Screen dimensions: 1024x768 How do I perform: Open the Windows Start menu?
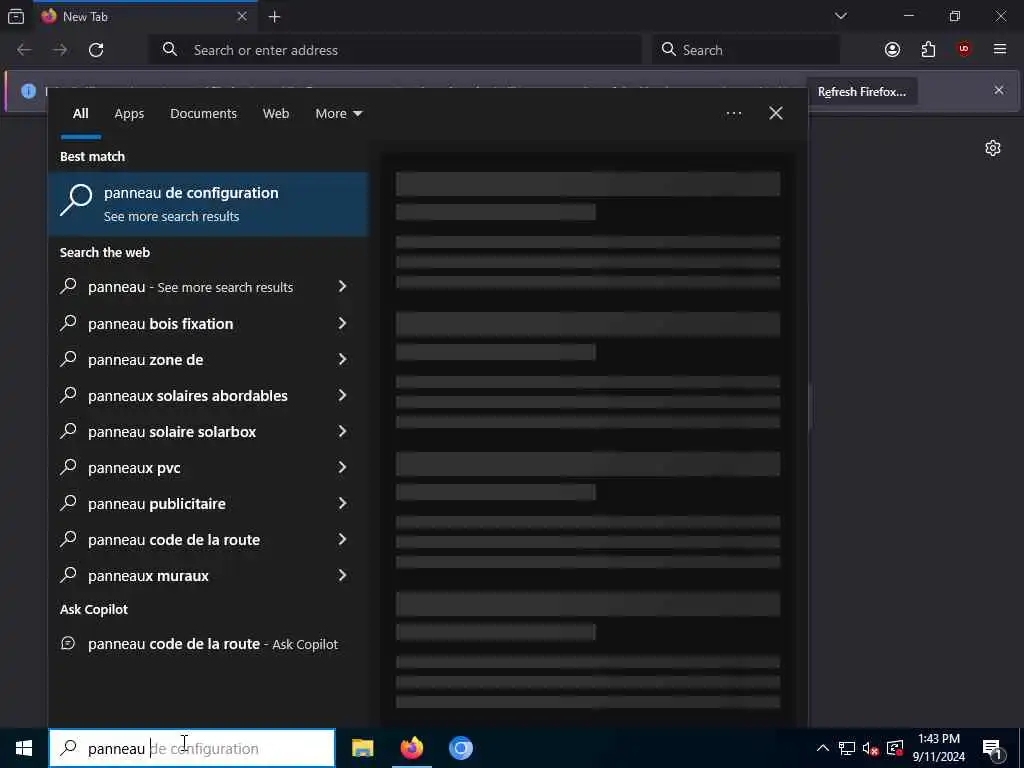pyautogui.click(x=24, y=748)
